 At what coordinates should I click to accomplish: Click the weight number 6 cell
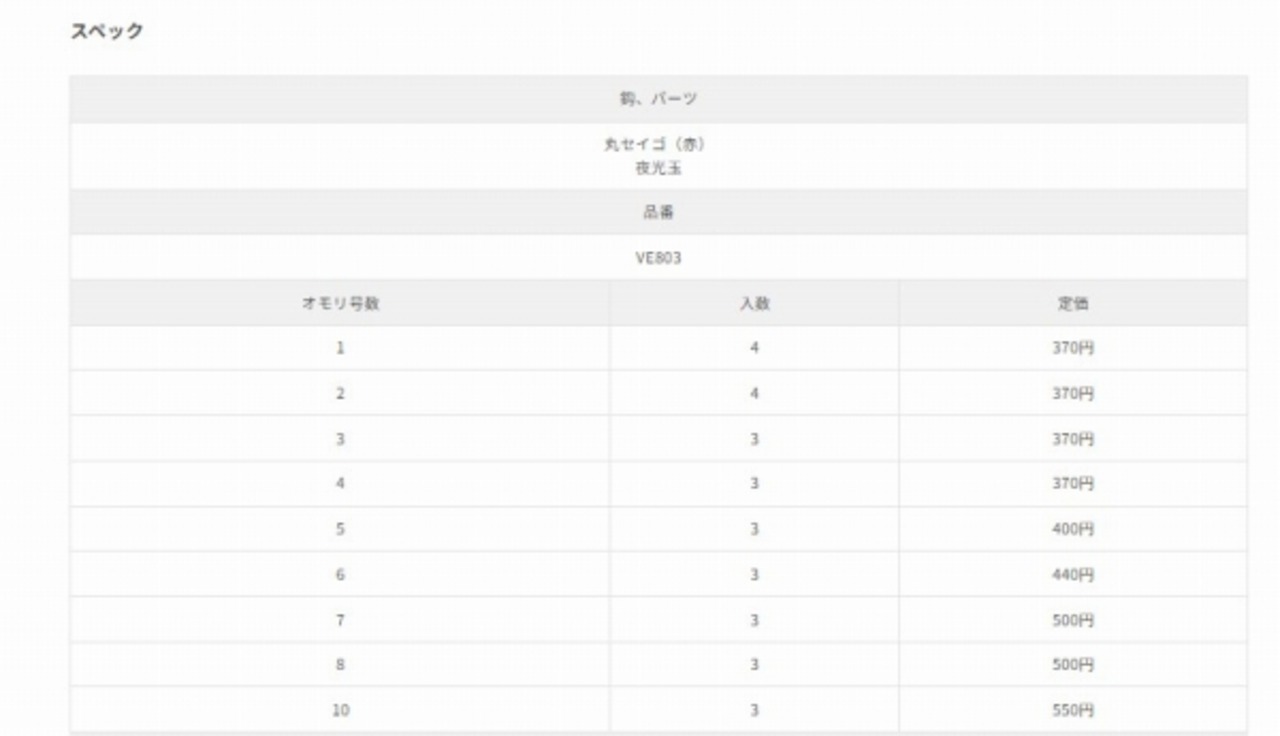340,575
